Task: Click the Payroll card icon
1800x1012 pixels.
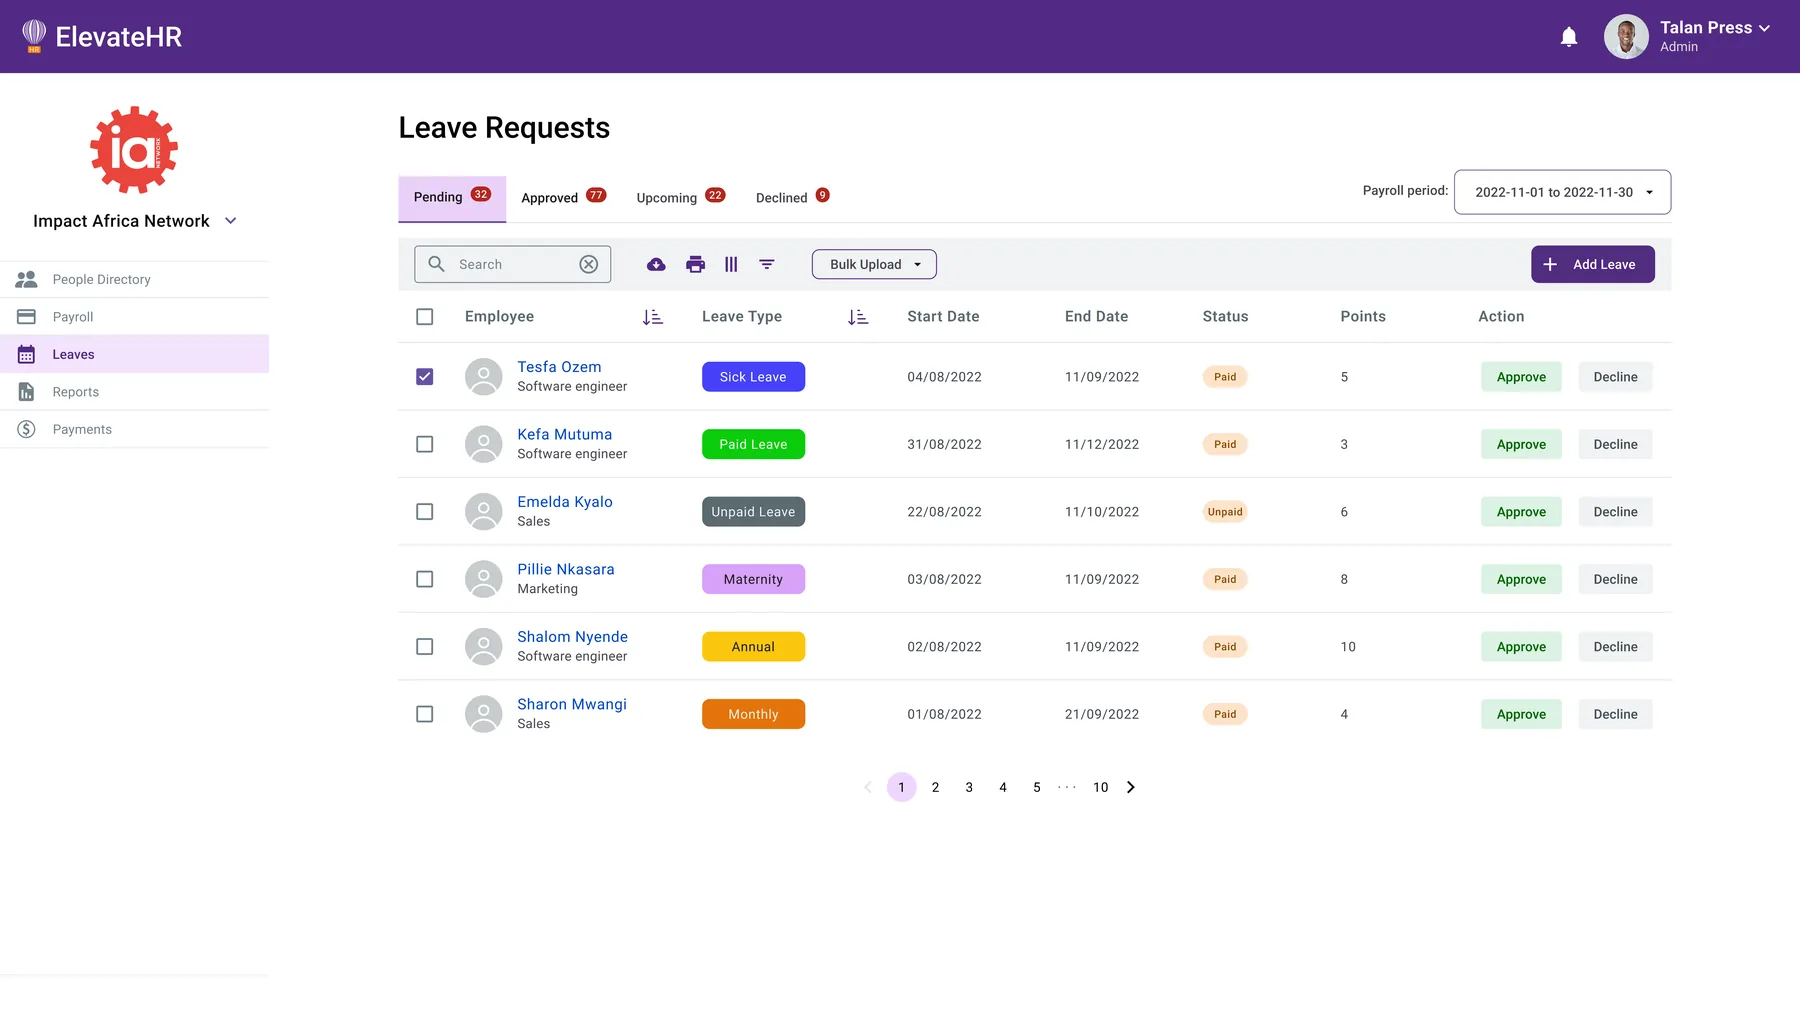Action: click(x=27, y=317)
